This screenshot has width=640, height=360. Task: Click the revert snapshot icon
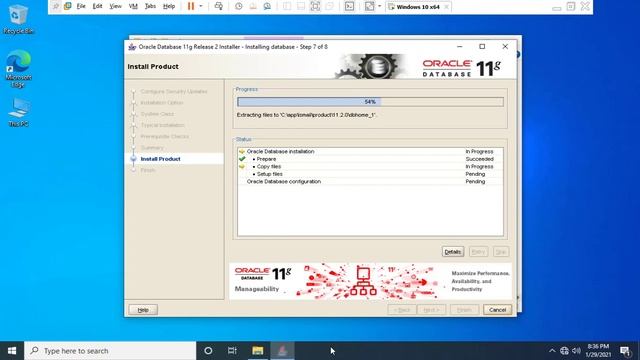253,6
